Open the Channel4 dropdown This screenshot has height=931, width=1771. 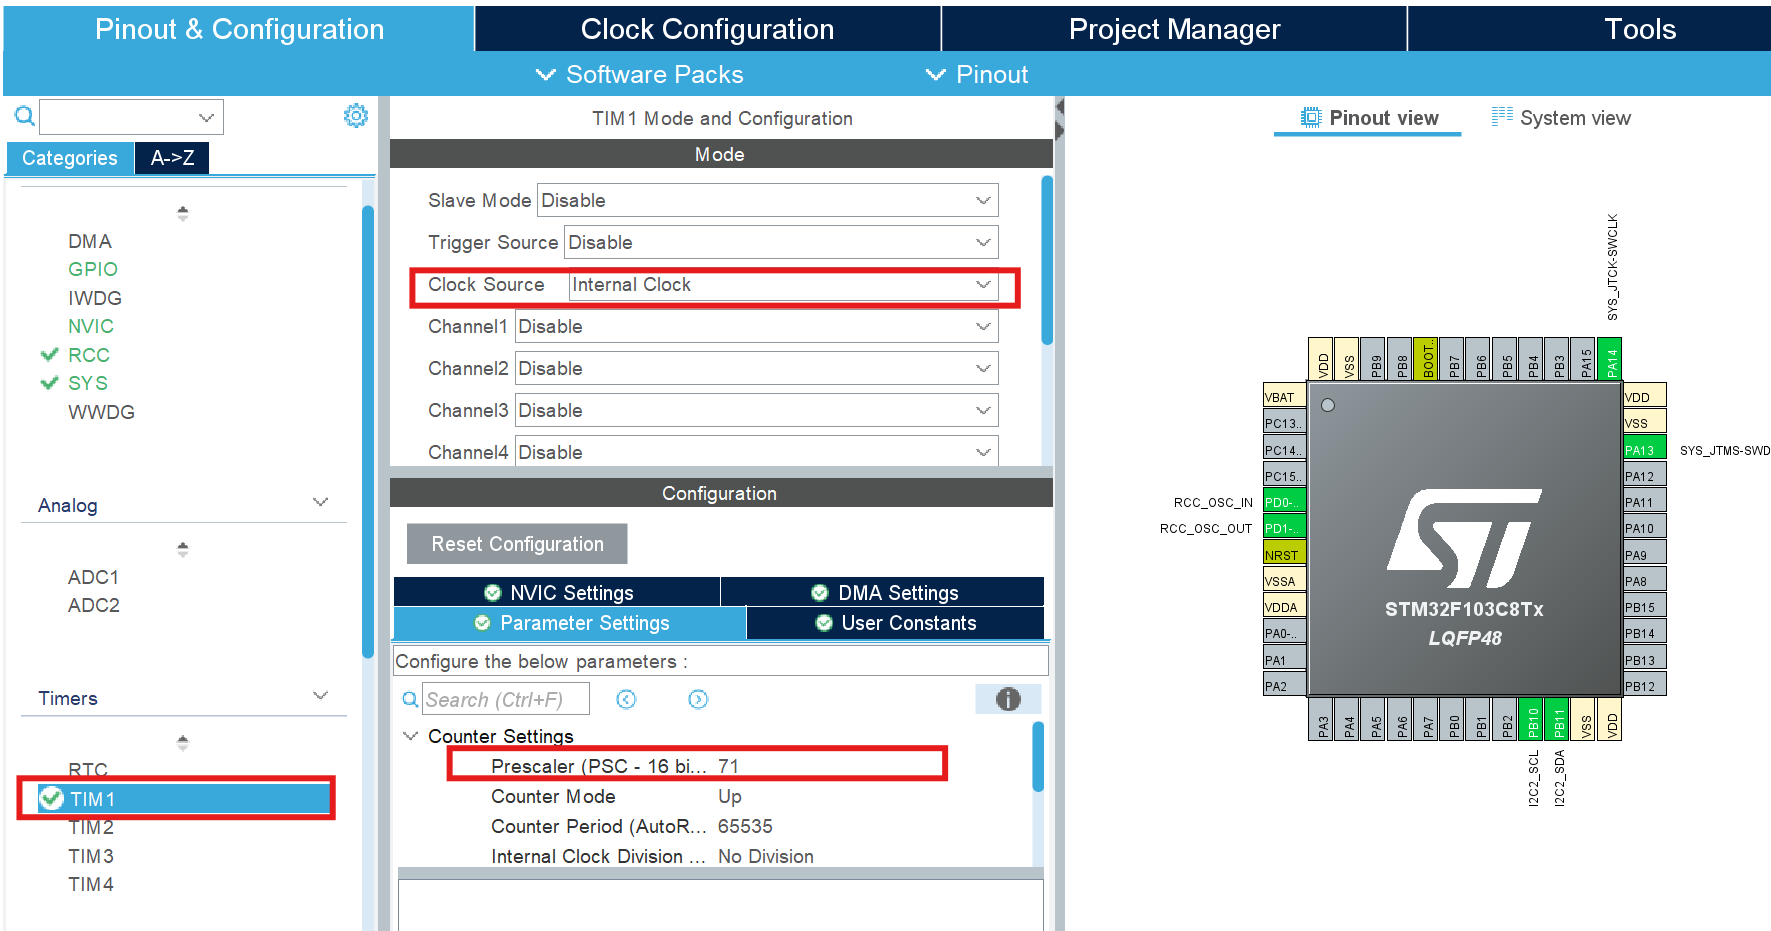click(x=756, y=451)
